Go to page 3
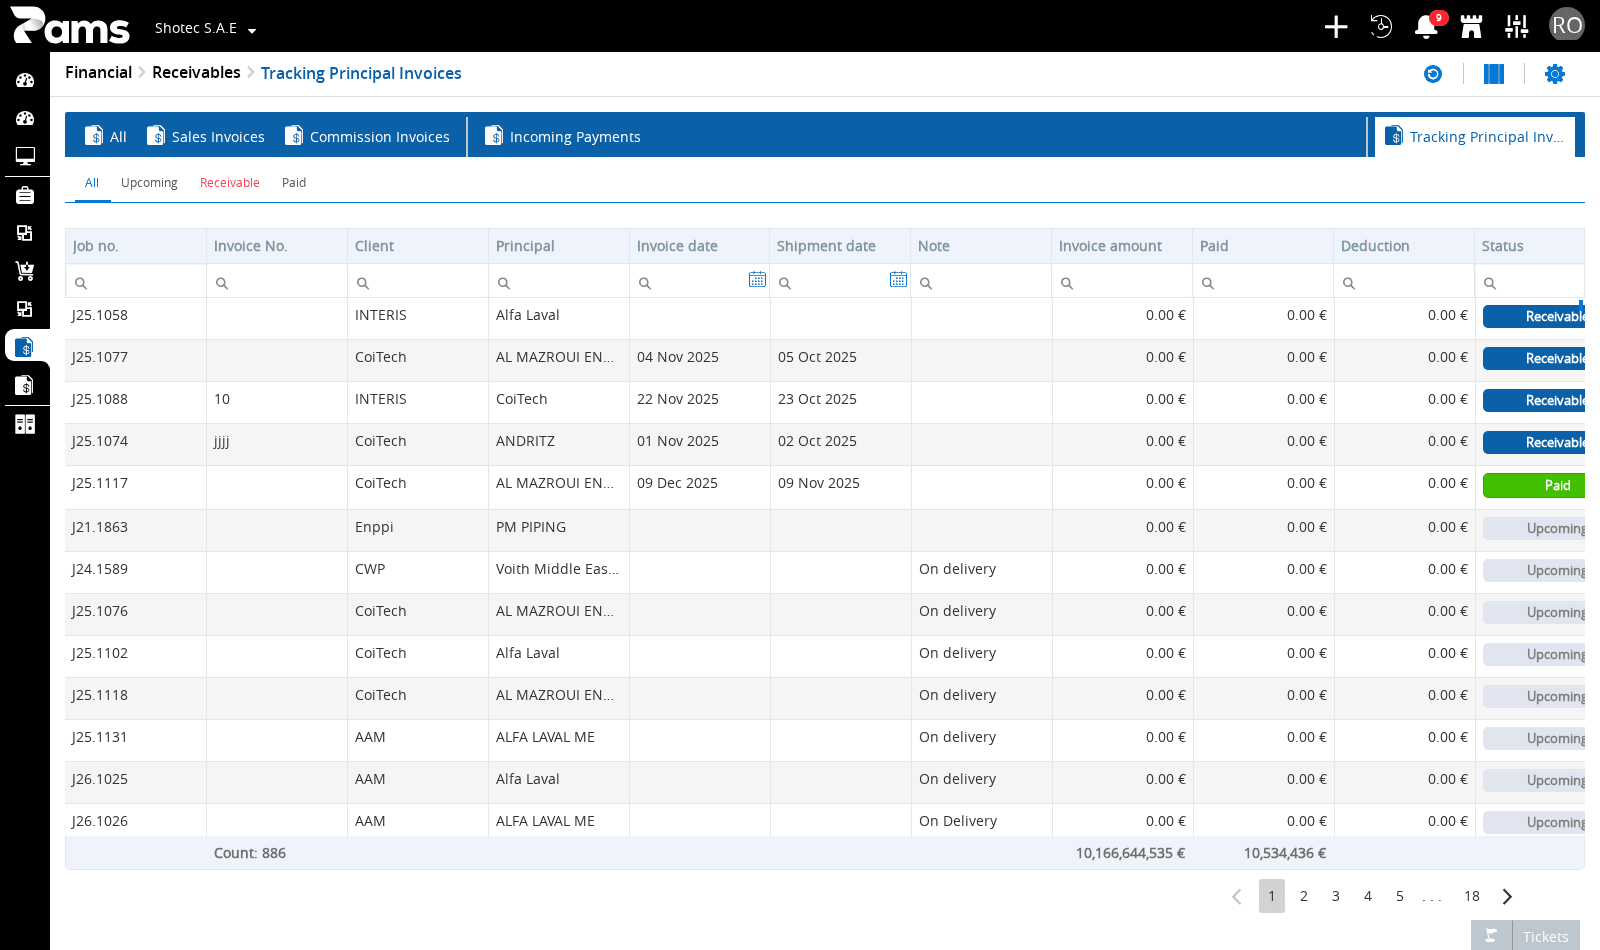The image size is (1600, 950). (x=1336, y=896)
